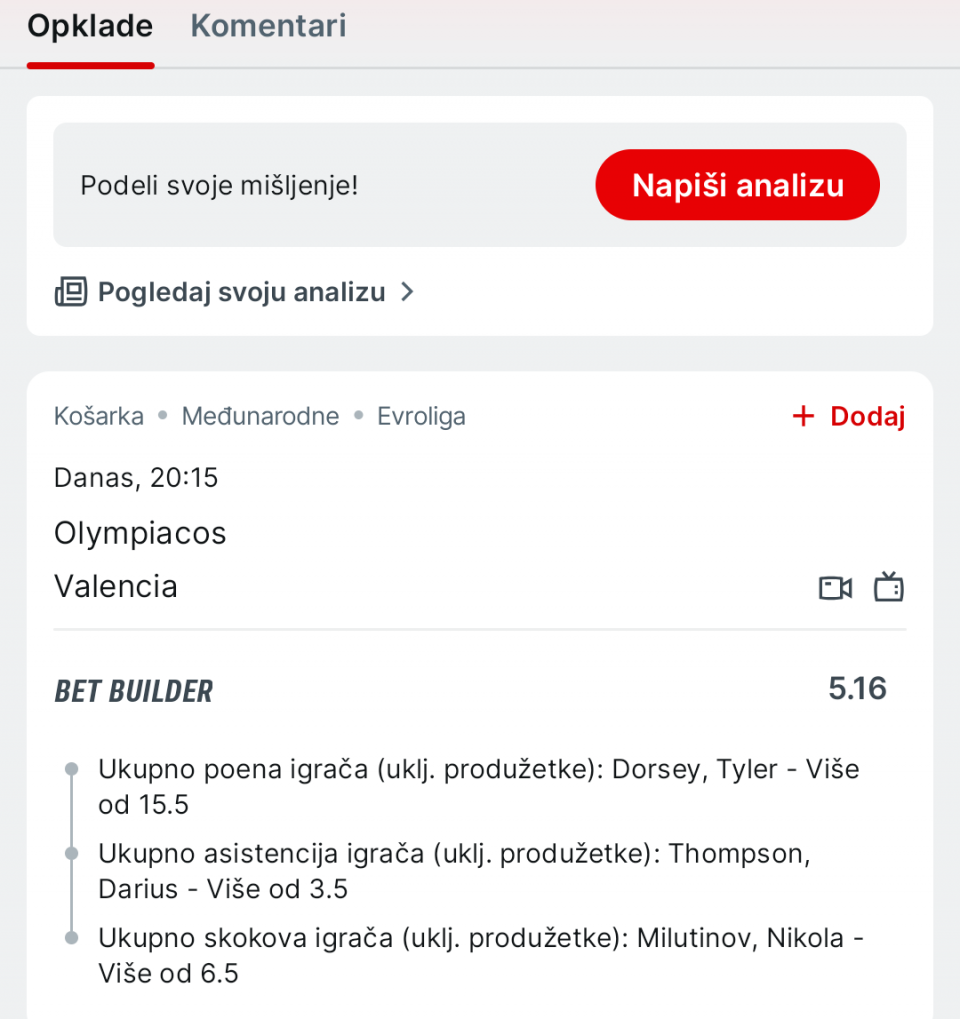Click the TV broadcast icon

tap(888, 587)
